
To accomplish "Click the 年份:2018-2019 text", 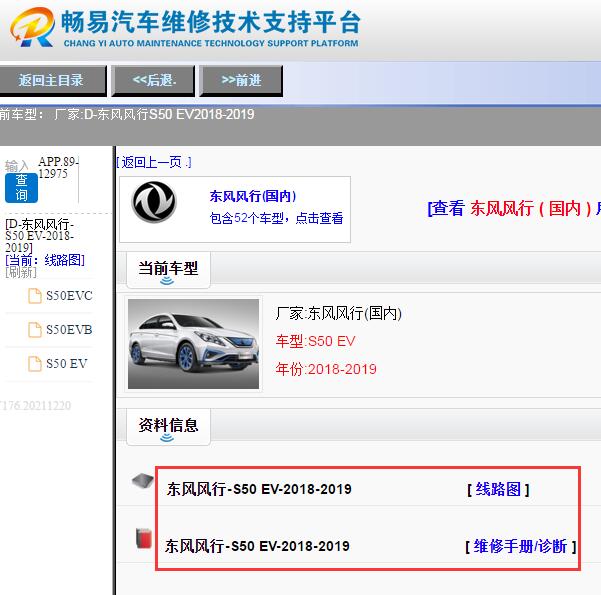I will coord(326,369).
